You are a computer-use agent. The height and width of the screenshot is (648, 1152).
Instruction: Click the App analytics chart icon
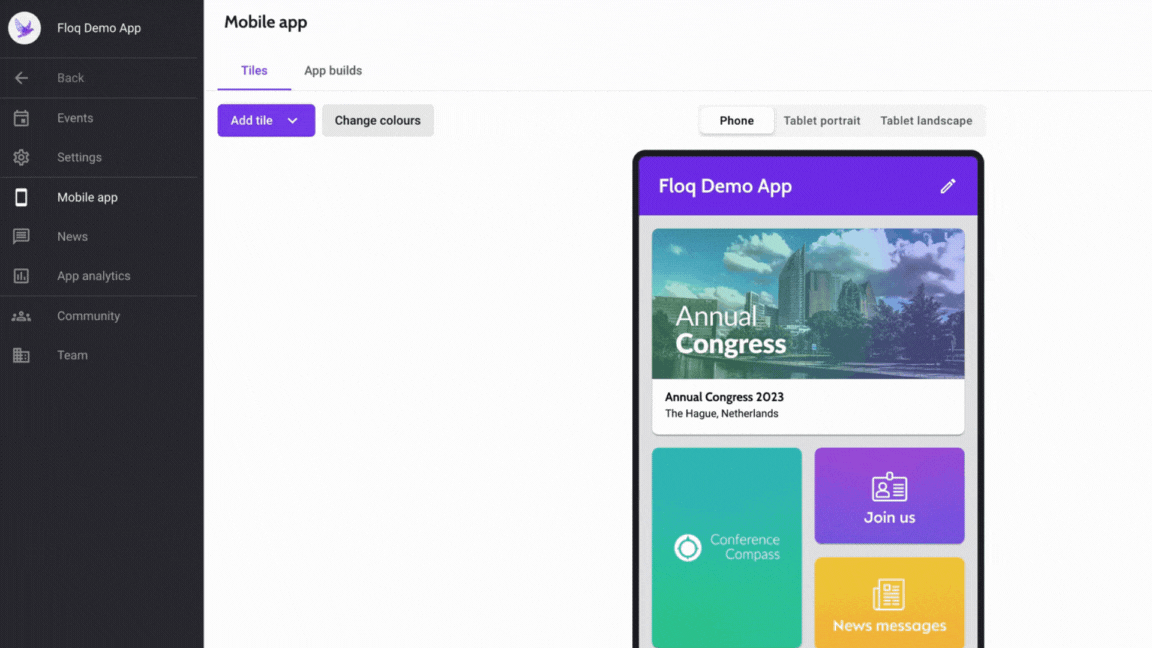click(21, 276)
